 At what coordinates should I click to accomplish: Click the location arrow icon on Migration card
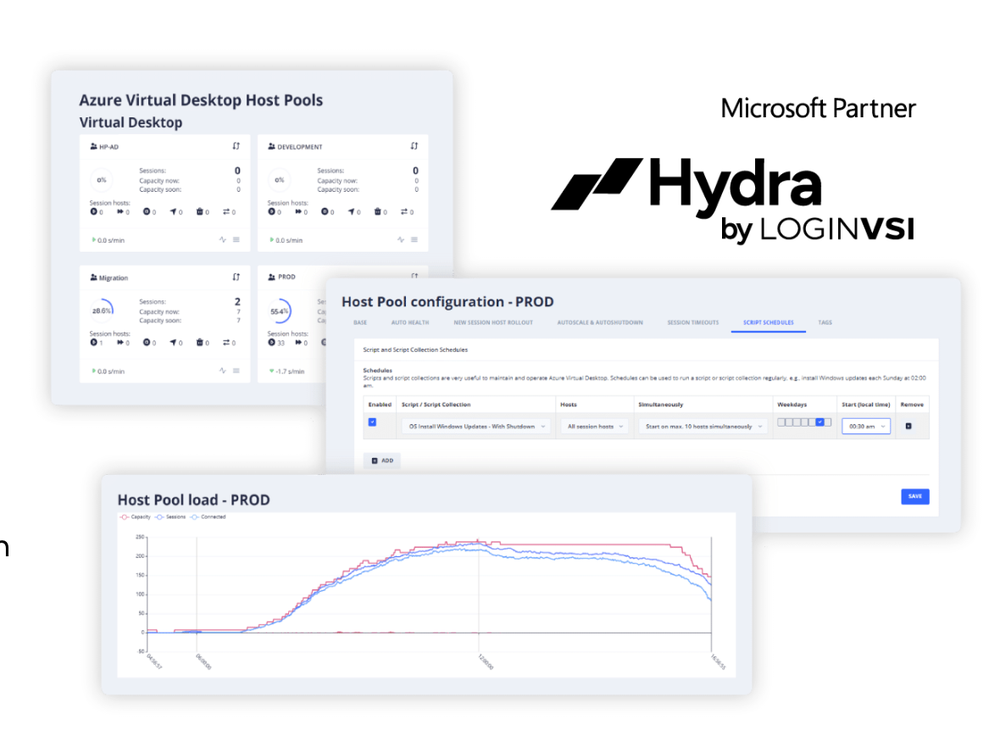click(173, 343)
